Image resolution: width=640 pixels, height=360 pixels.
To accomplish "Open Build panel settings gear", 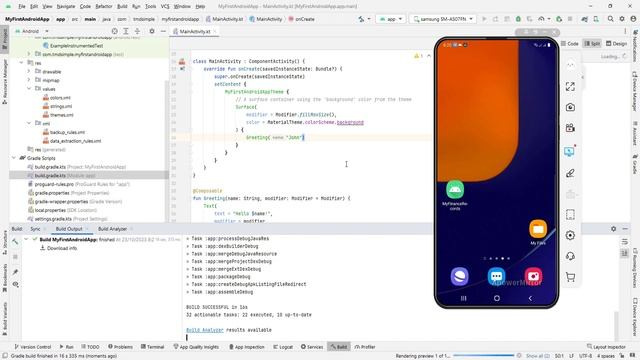I will pyautogui.click(x=613, y=229).
